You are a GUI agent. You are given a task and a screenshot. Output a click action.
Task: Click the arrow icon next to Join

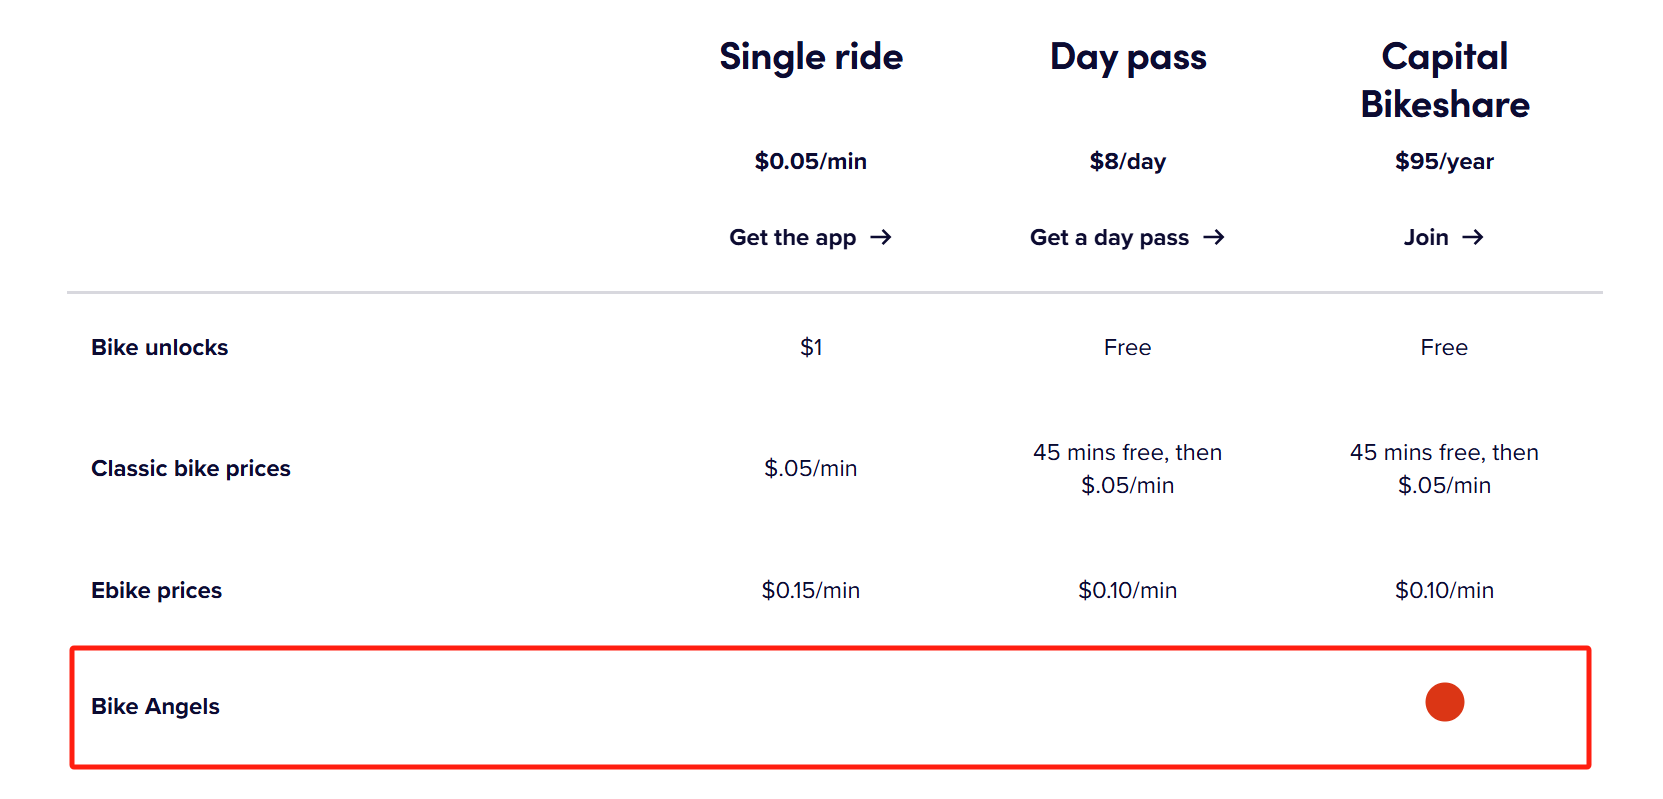[1472, 237]
